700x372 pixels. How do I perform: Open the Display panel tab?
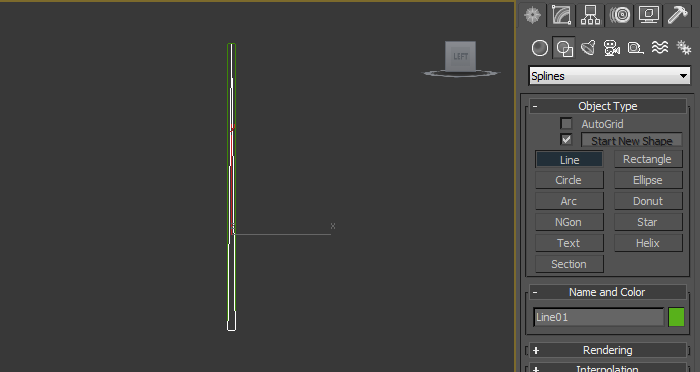[x=648, y=15]
